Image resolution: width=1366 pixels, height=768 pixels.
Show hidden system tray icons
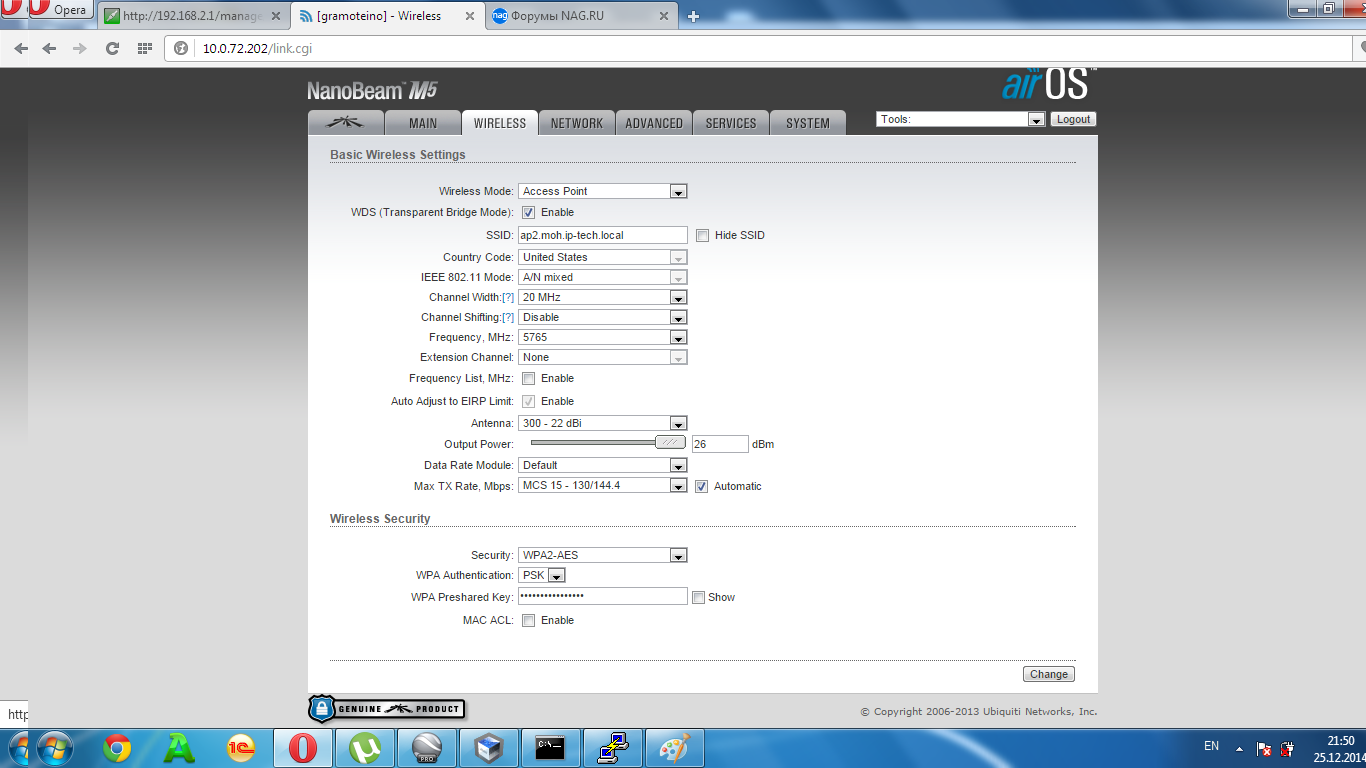pos(1239,748)
